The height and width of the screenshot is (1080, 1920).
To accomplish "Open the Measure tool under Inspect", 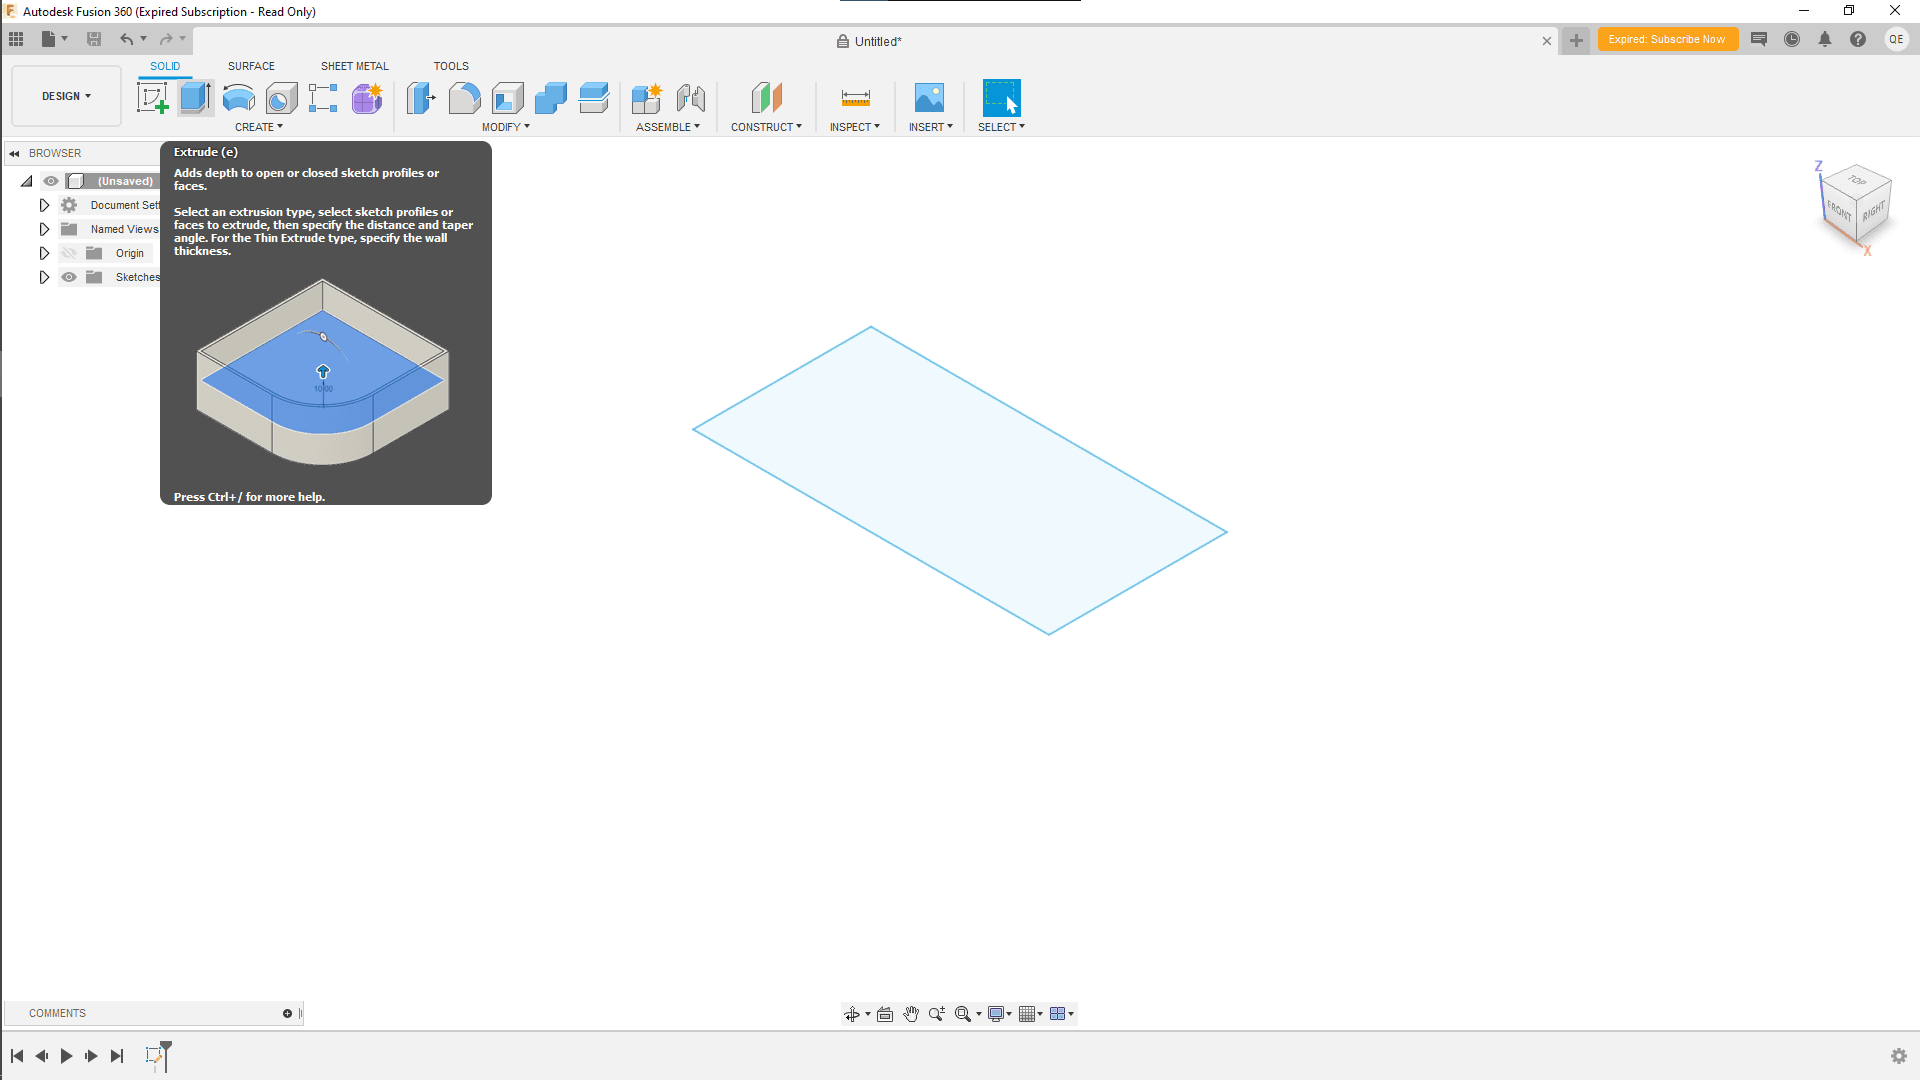I will tap(855, 98).
